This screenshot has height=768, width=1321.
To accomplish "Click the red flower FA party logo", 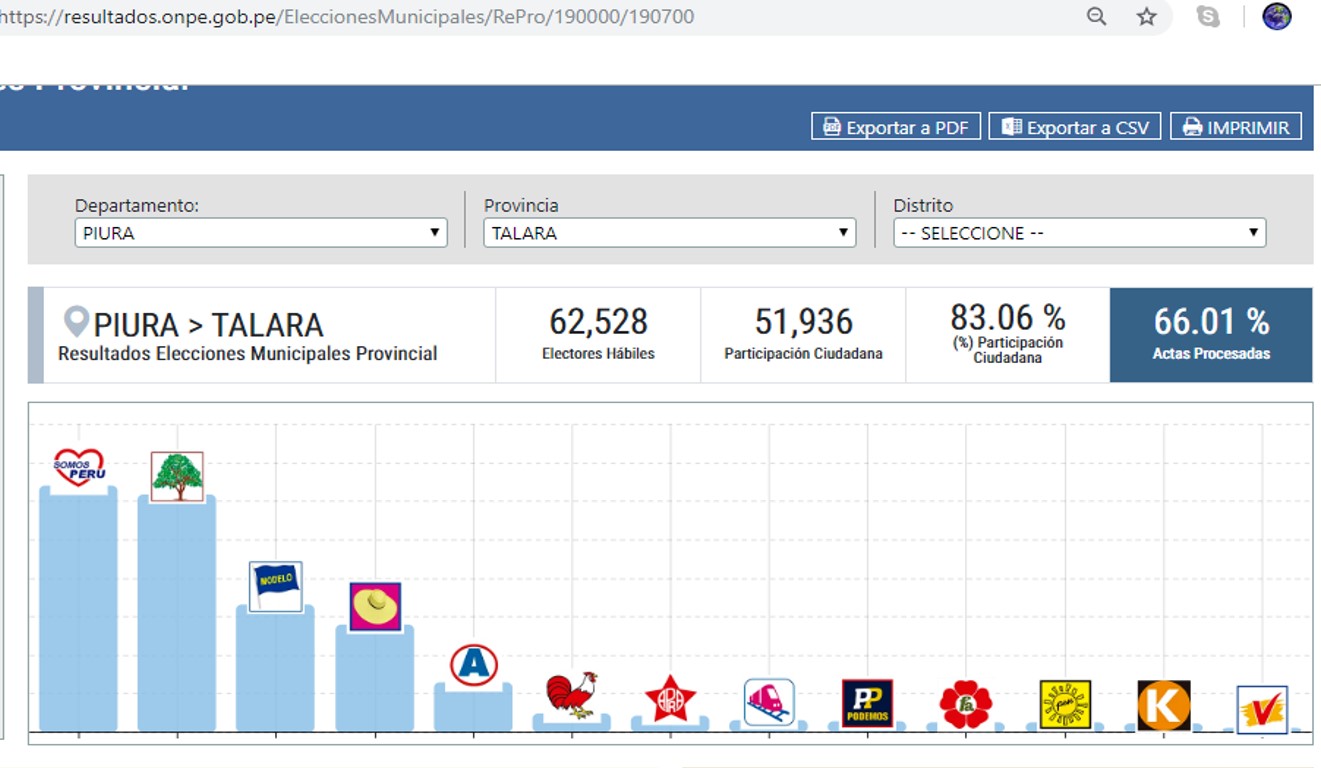I will [966, 704].
